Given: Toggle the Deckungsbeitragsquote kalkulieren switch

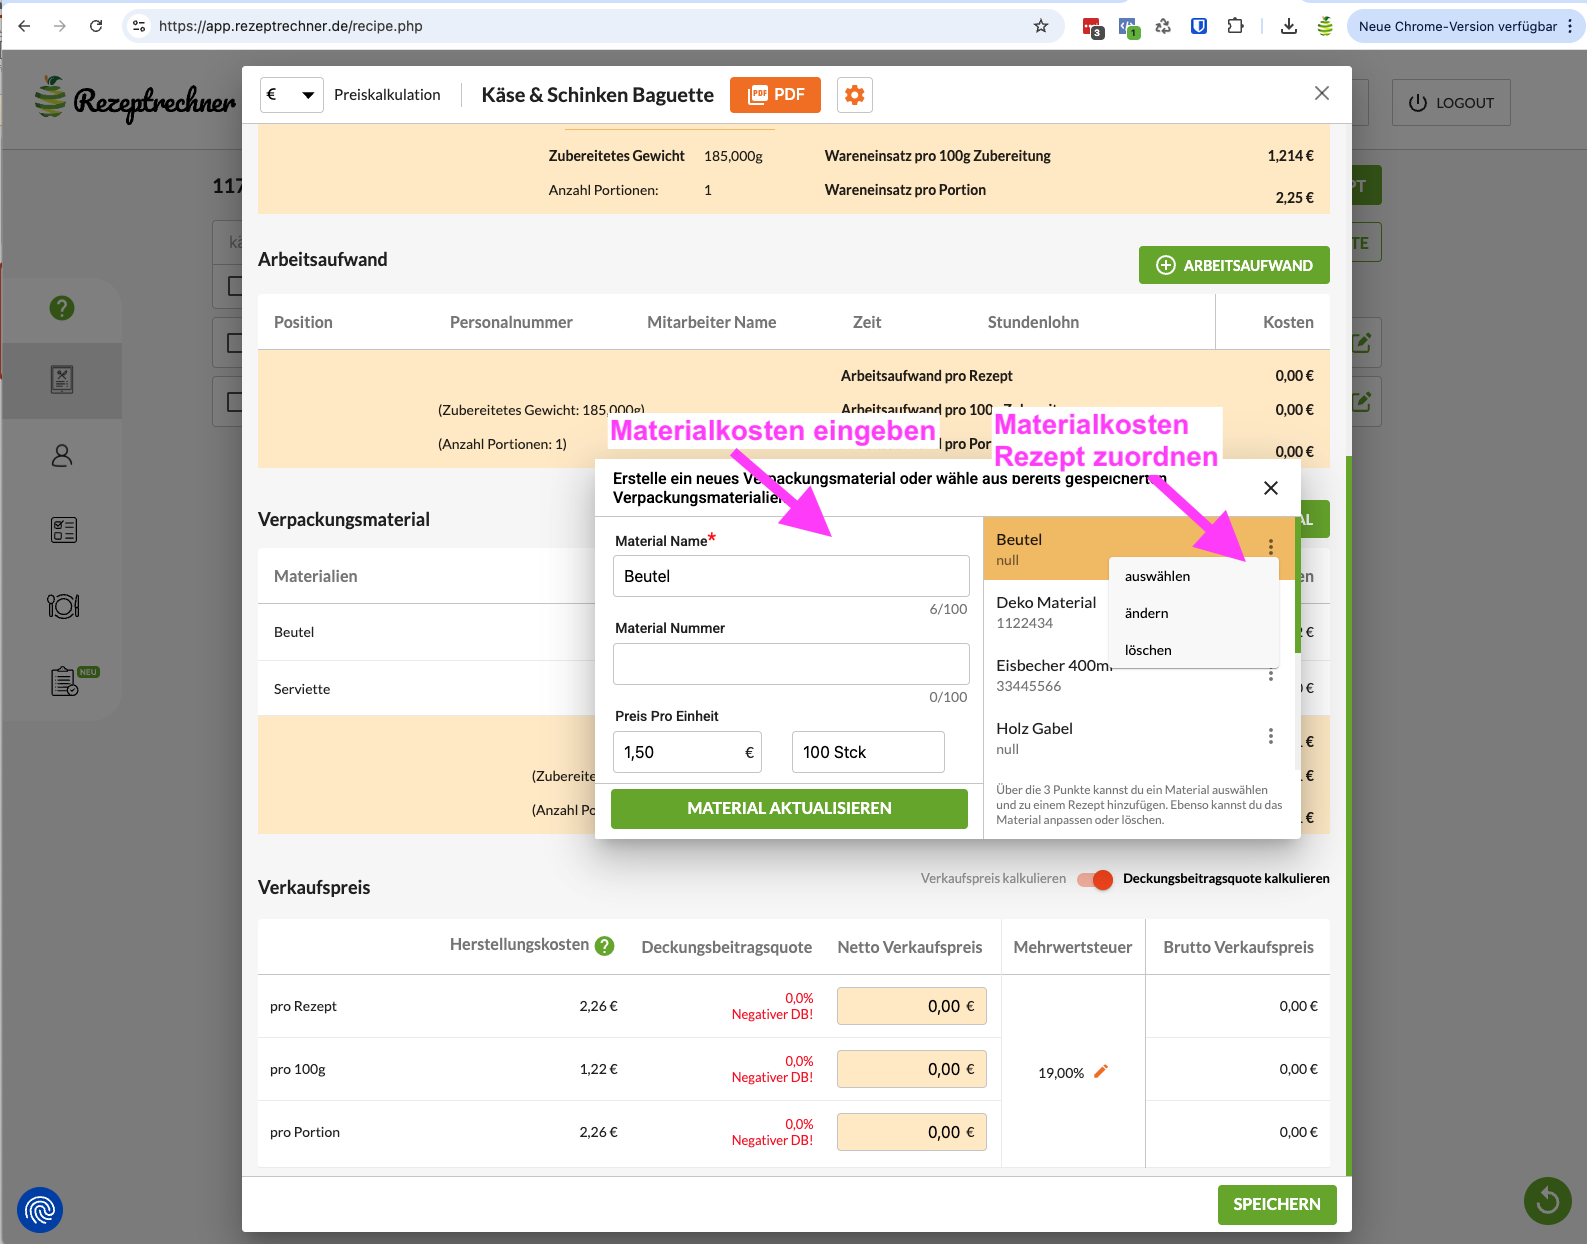Looking at the screenshot, I should (1095, 879).
